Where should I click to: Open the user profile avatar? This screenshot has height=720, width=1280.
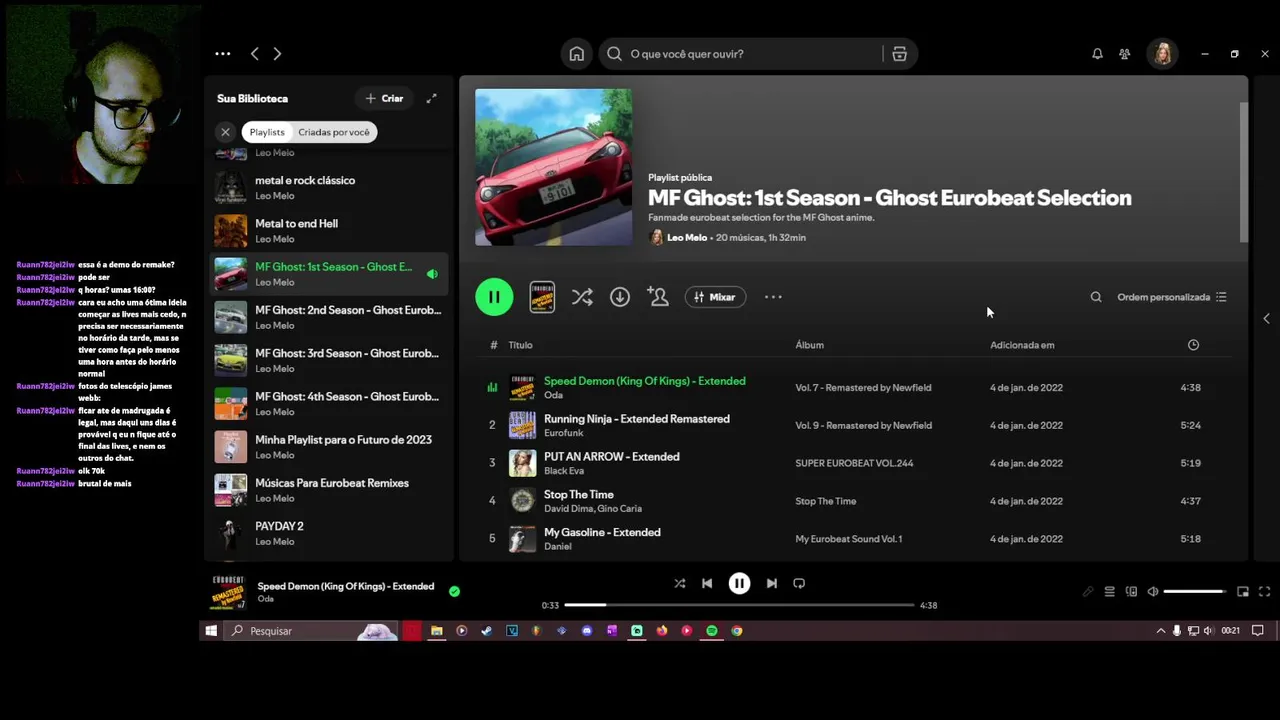pos(1162,54)
